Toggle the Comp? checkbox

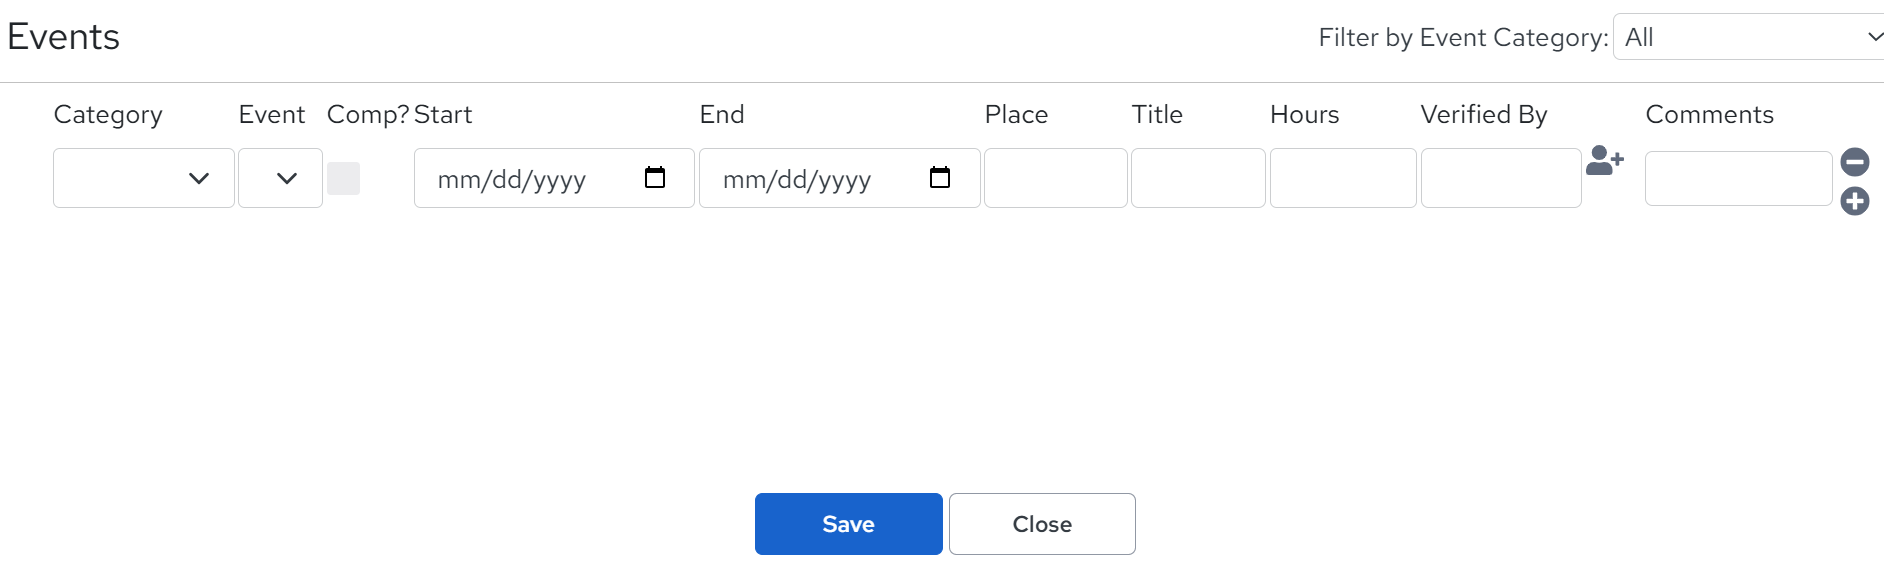pyautogui.click(x=343, y=178)
